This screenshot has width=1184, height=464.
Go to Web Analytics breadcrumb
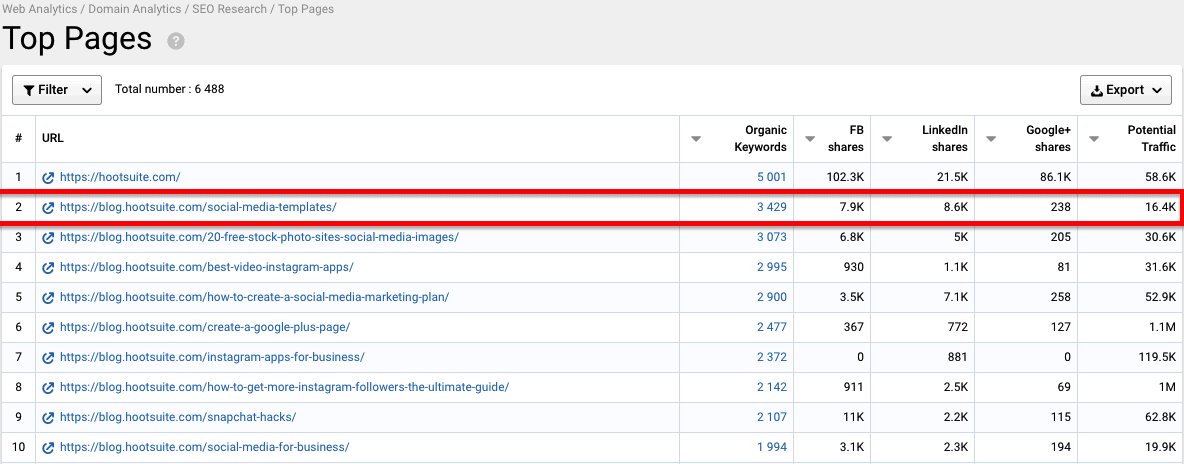pos(39,9)
